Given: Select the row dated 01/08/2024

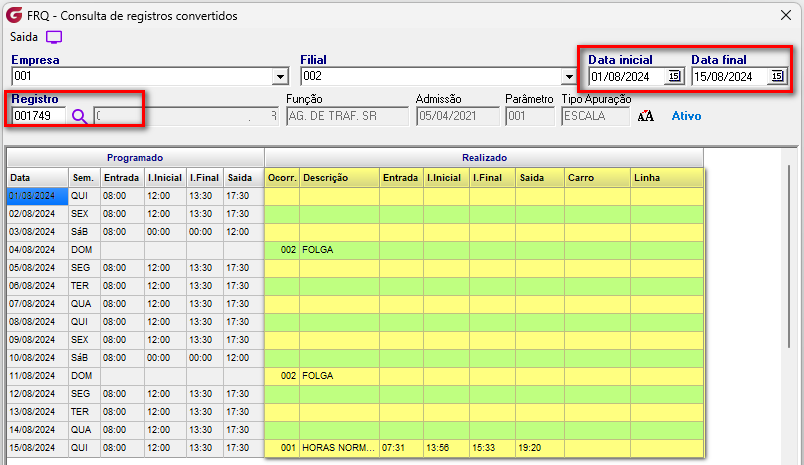Looking at the screenshot, I should (355, 196).
